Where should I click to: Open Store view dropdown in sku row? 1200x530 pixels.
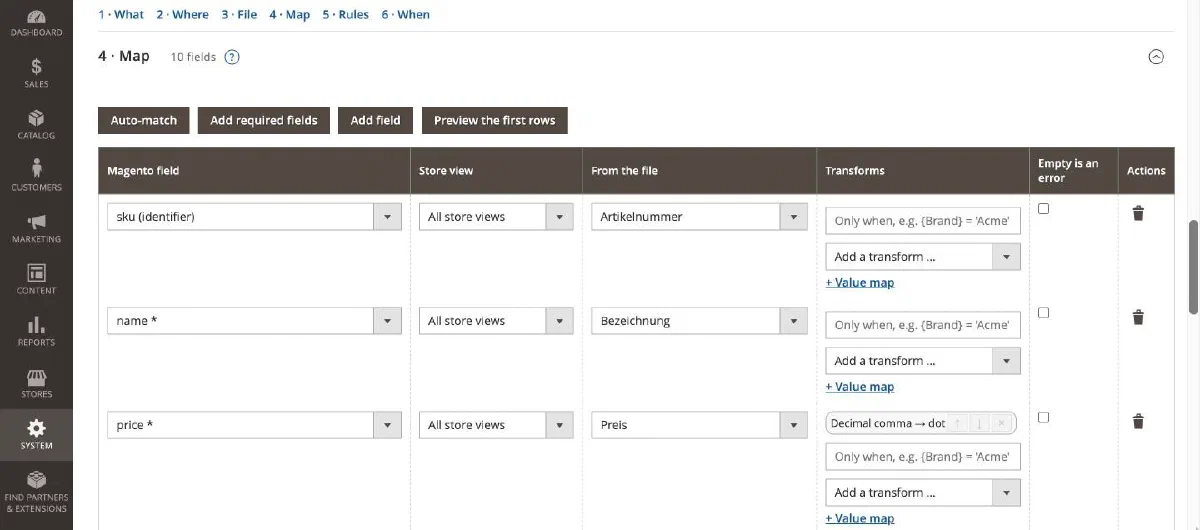(496, 217)
